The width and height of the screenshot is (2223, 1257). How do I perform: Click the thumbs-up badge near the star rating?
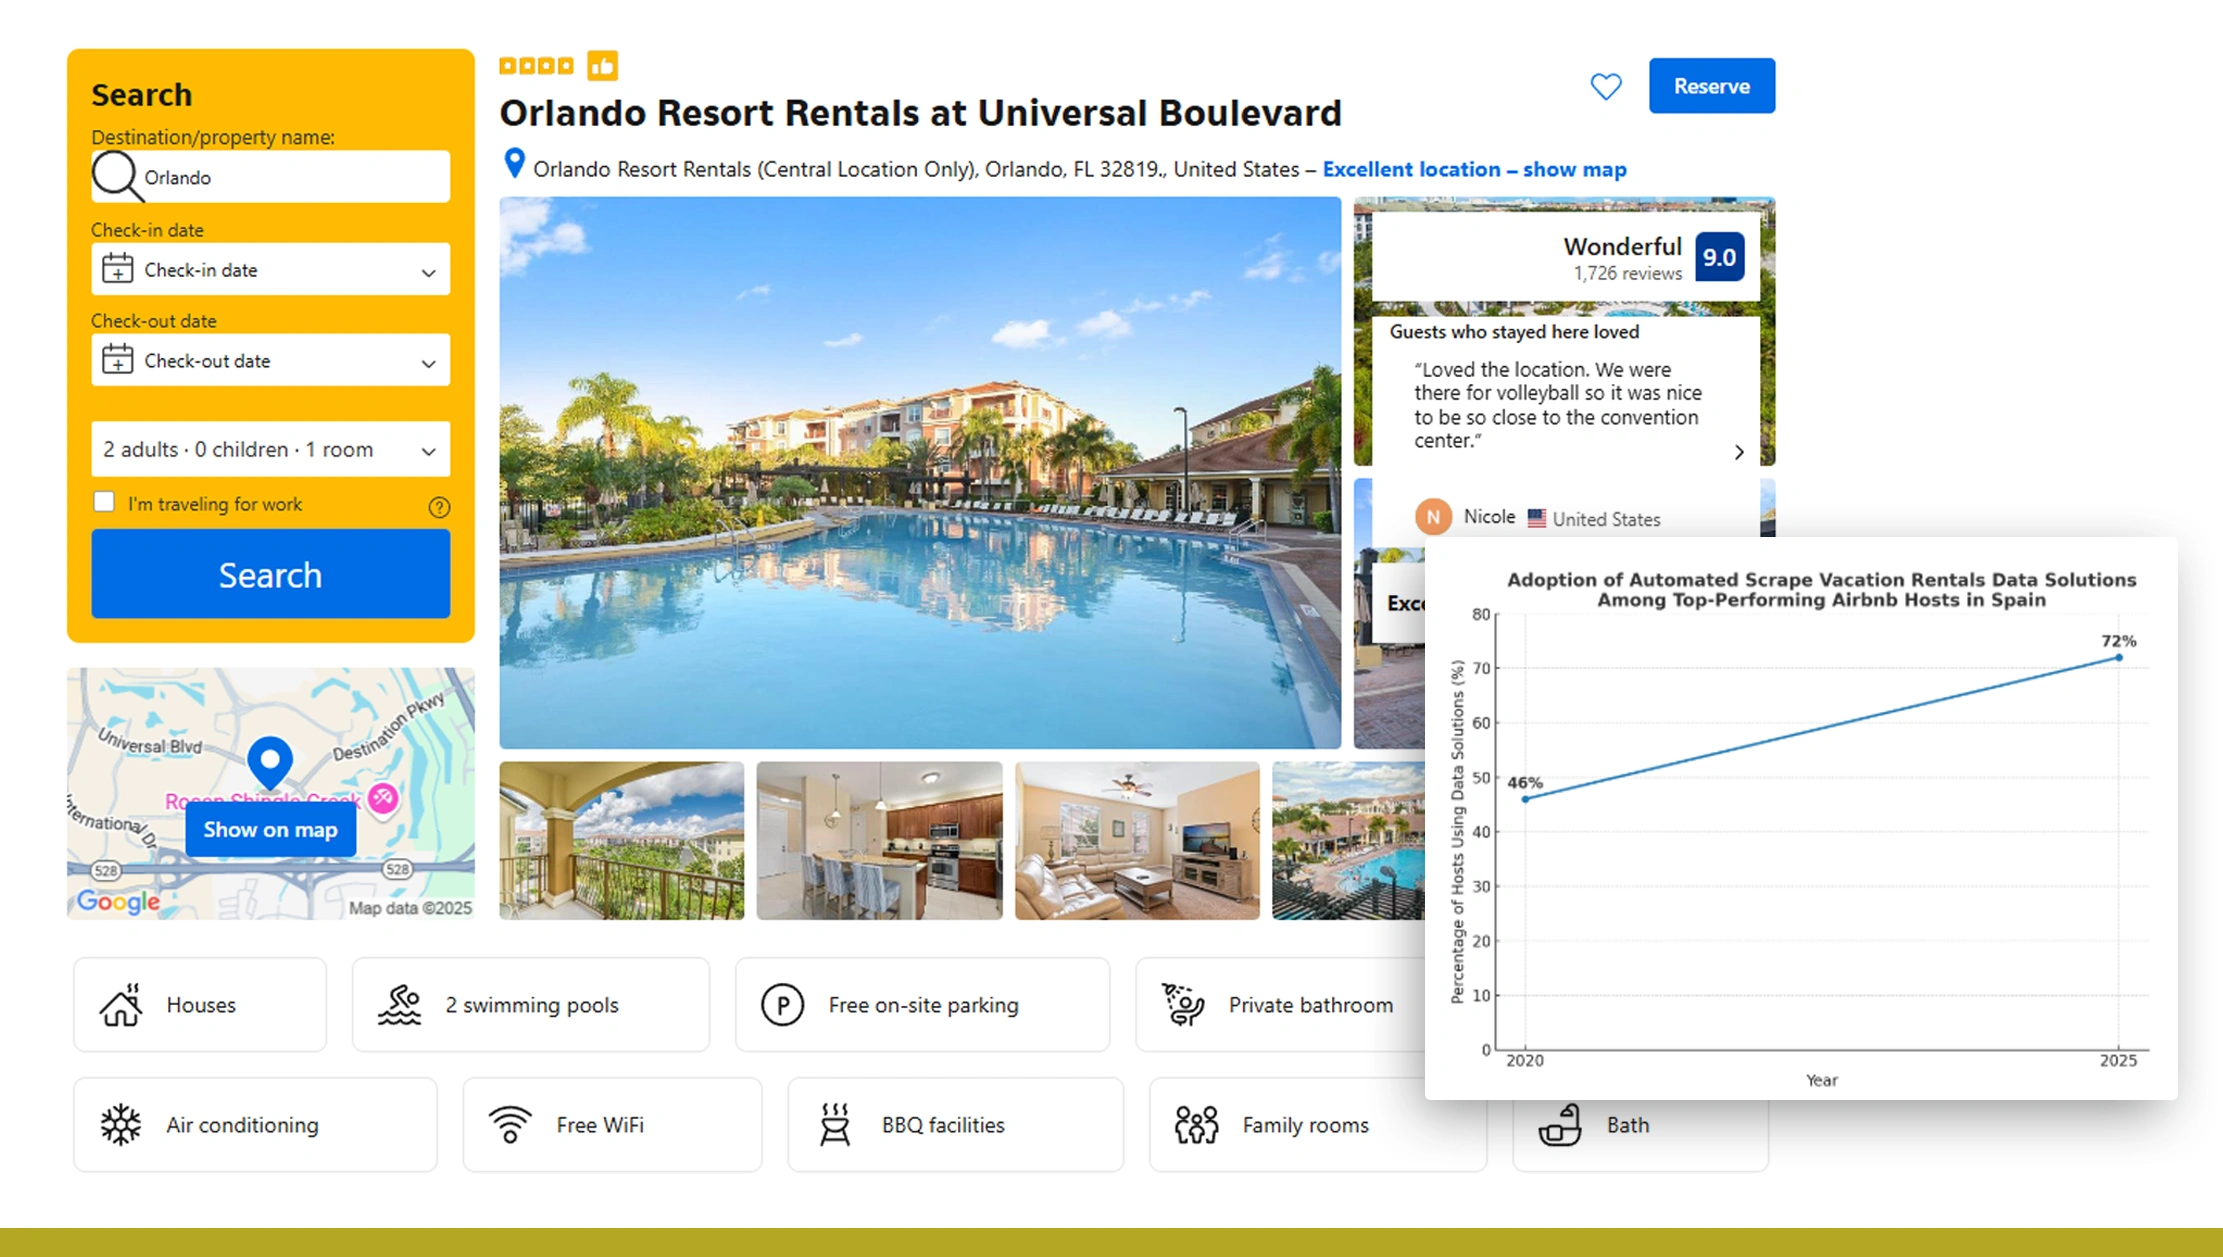(x=602, y=63)
